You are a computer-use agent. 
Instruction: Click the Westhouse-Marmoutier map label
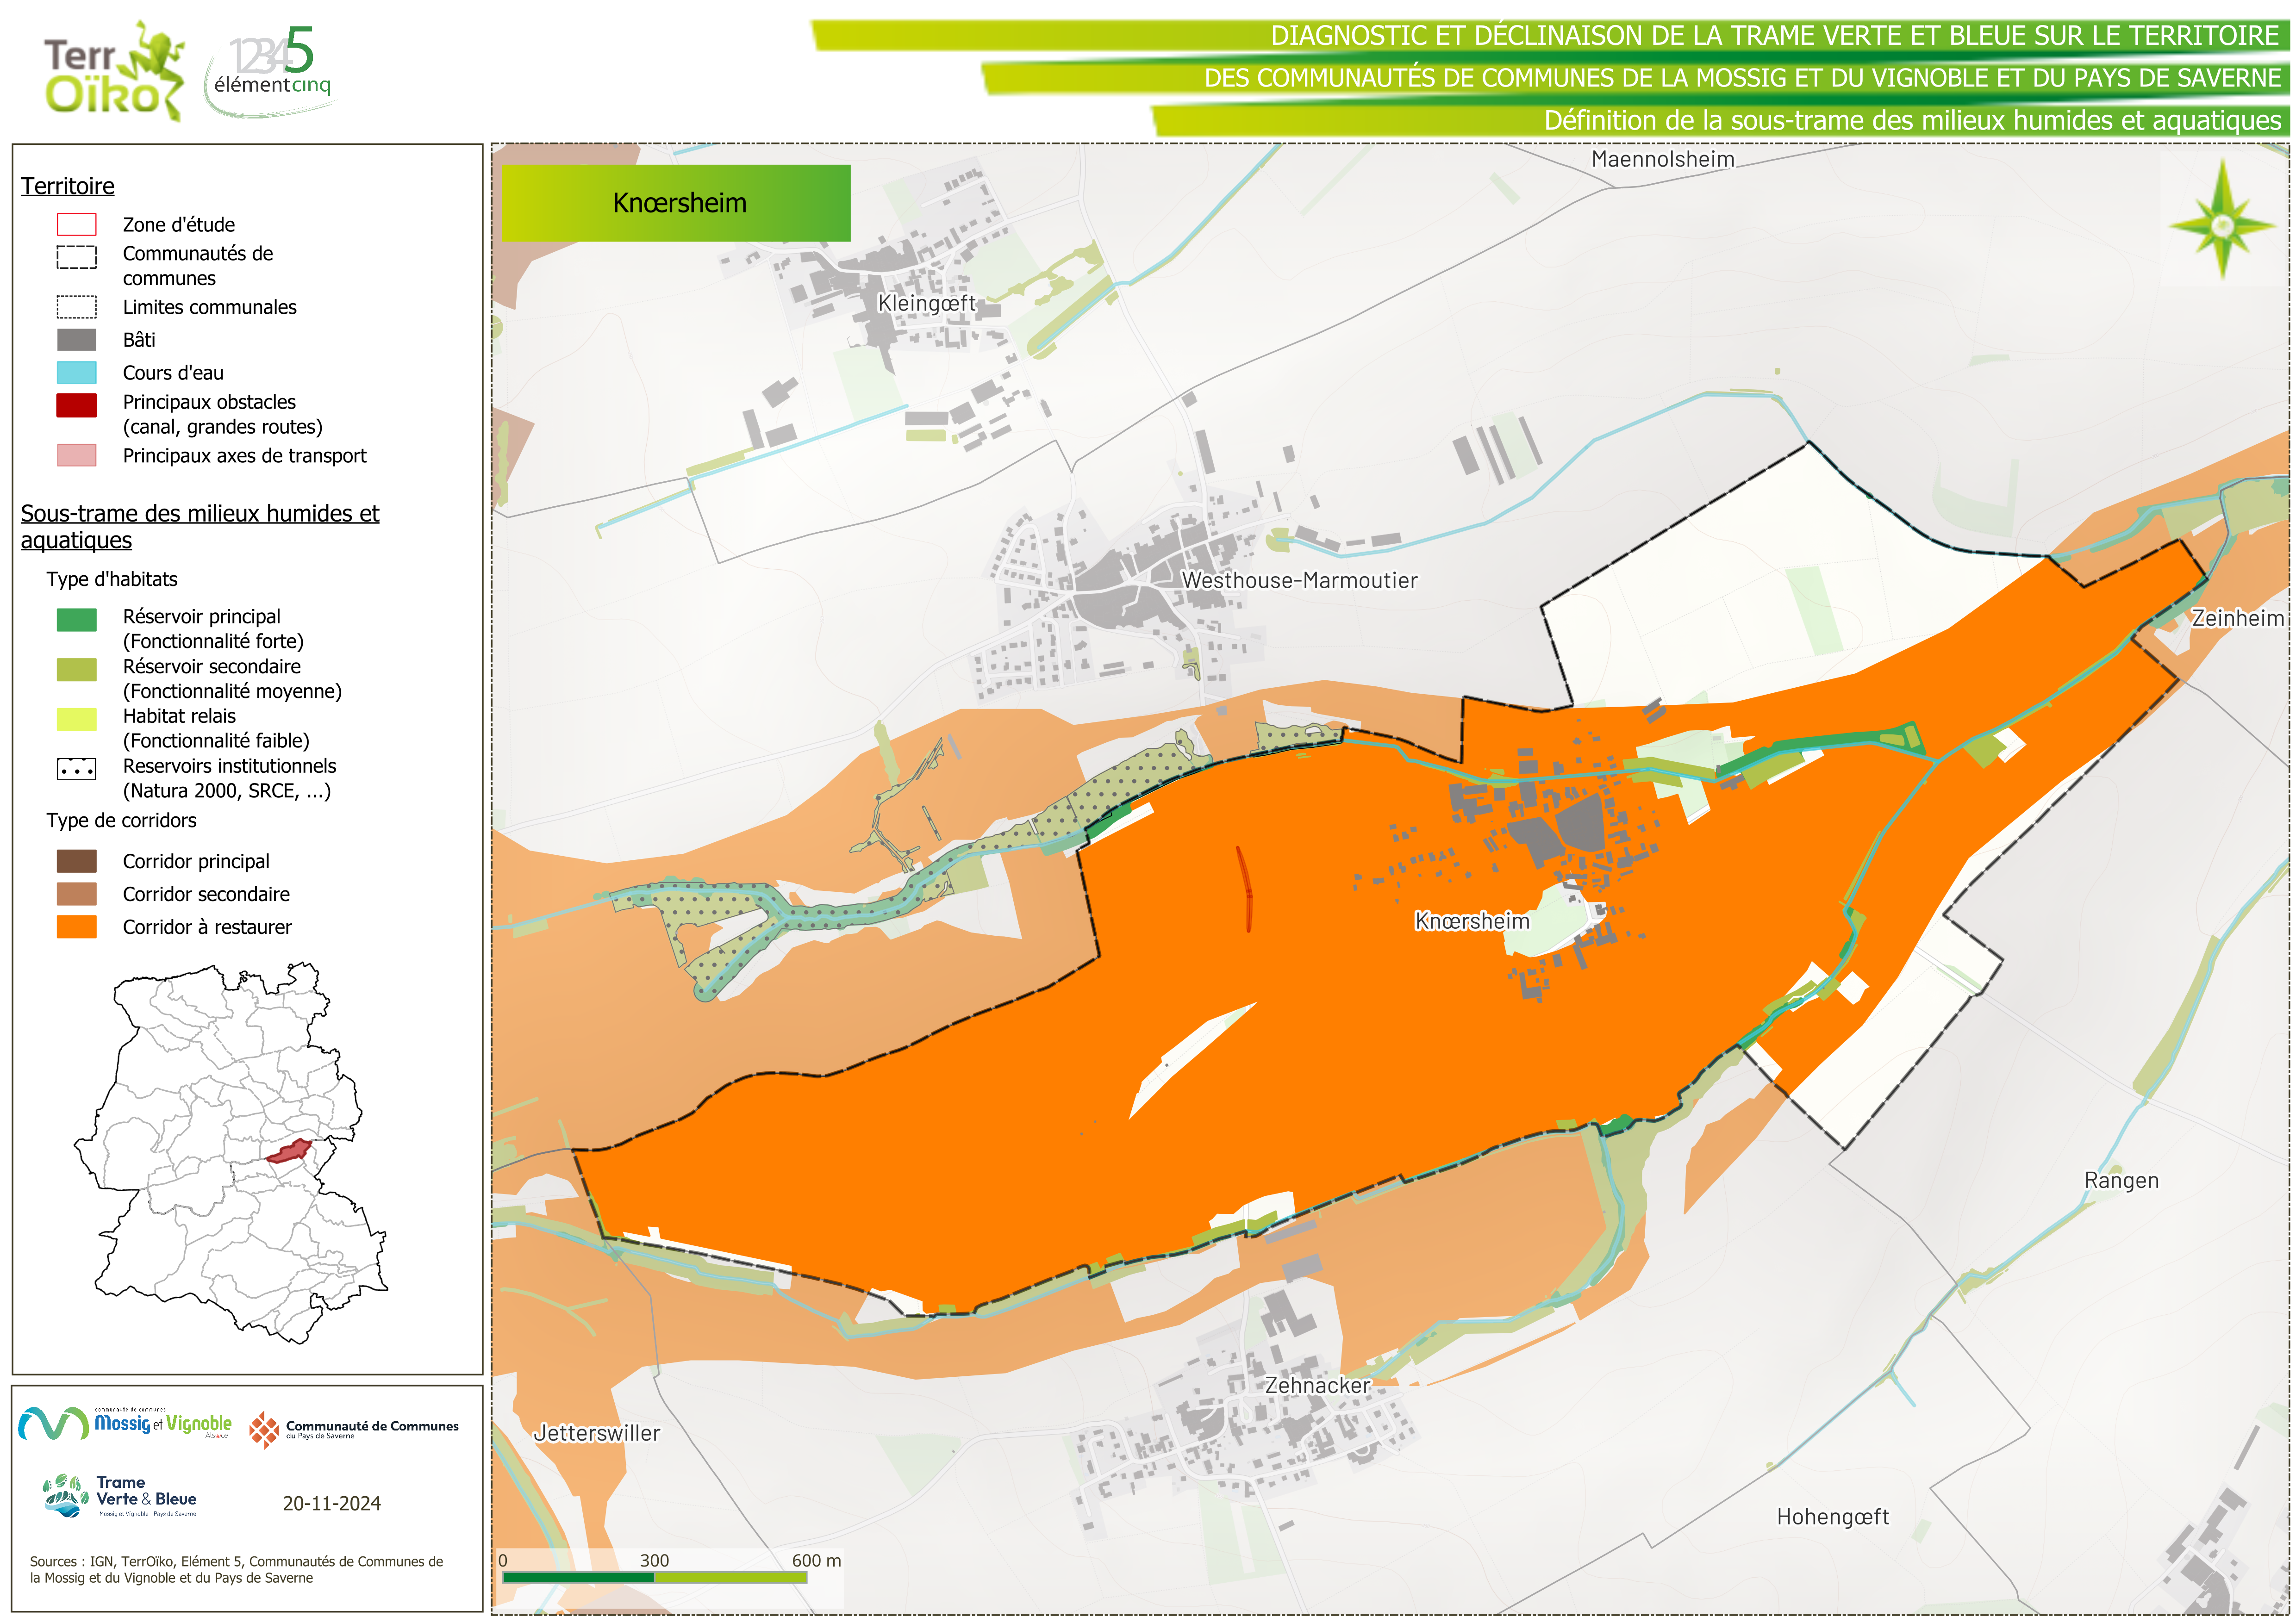tap(1299, 581)
